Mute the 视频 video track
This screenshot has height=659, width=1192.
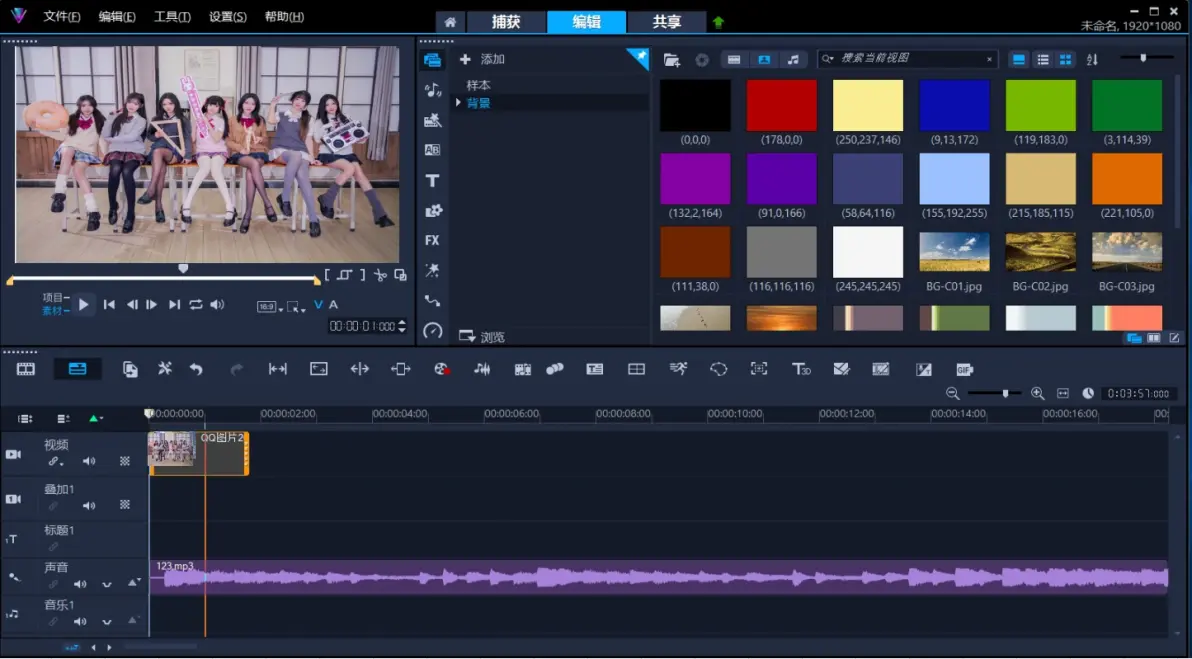89,461
